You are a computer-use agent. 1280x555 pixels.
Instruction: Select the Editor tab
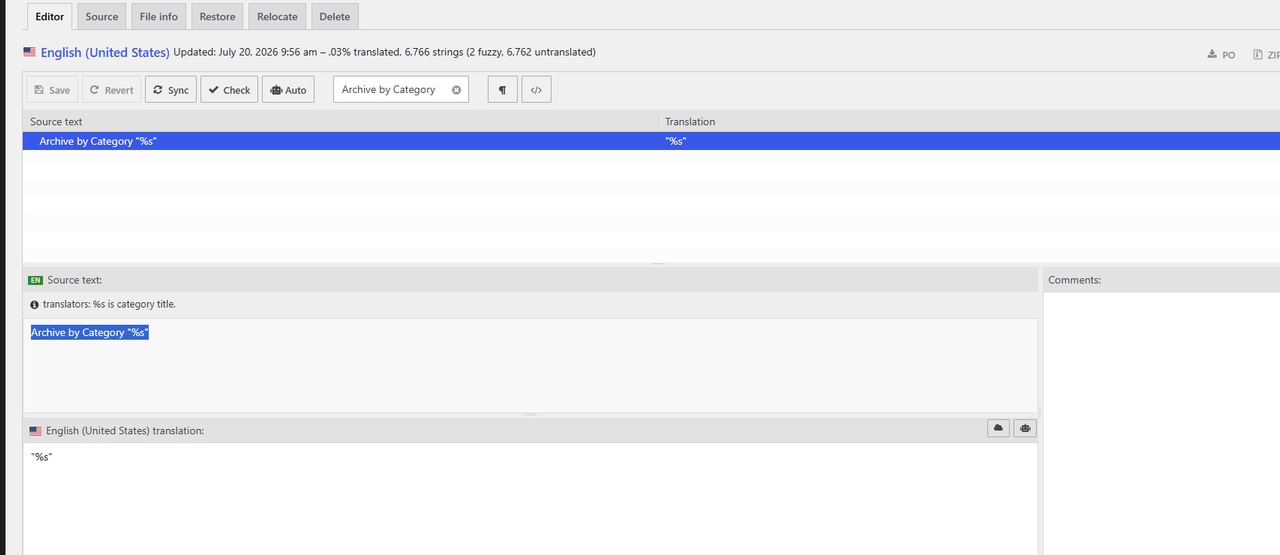click(49, 16)
